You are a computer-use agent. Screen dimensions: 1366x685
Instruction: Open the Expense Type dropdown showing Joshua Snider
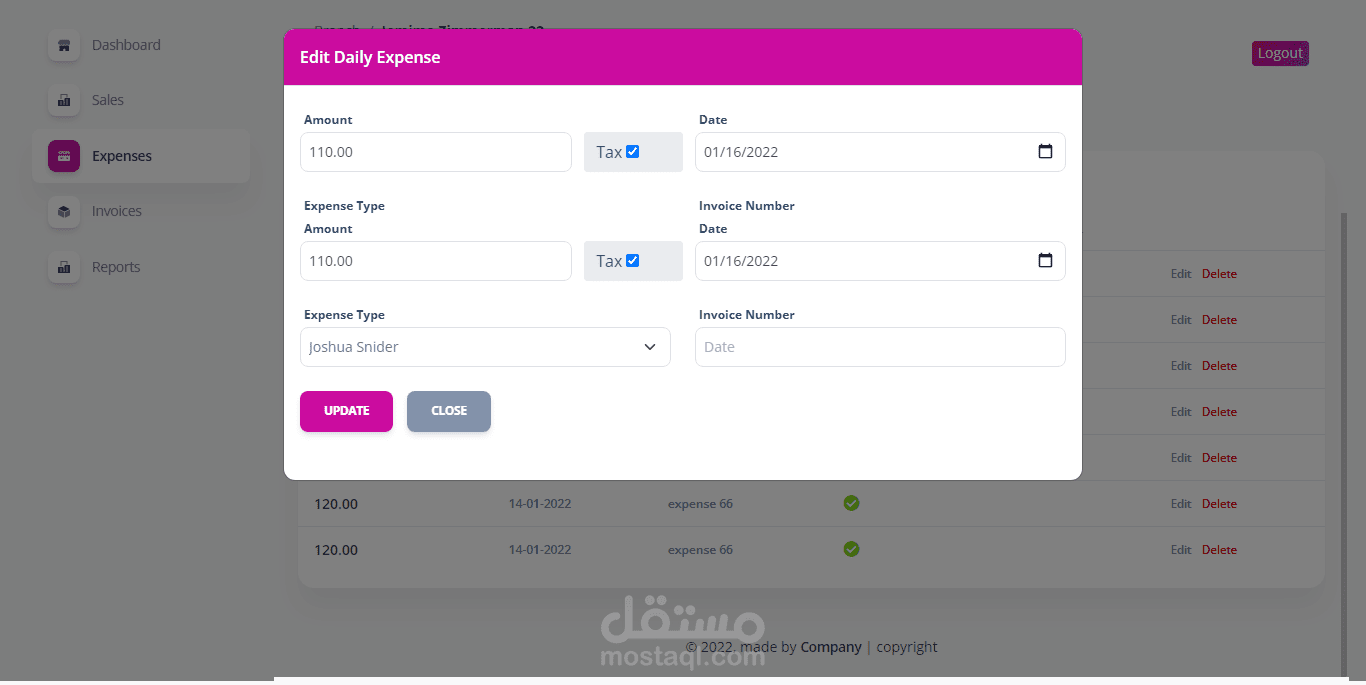pyautogui.click(x=485, y=347)
